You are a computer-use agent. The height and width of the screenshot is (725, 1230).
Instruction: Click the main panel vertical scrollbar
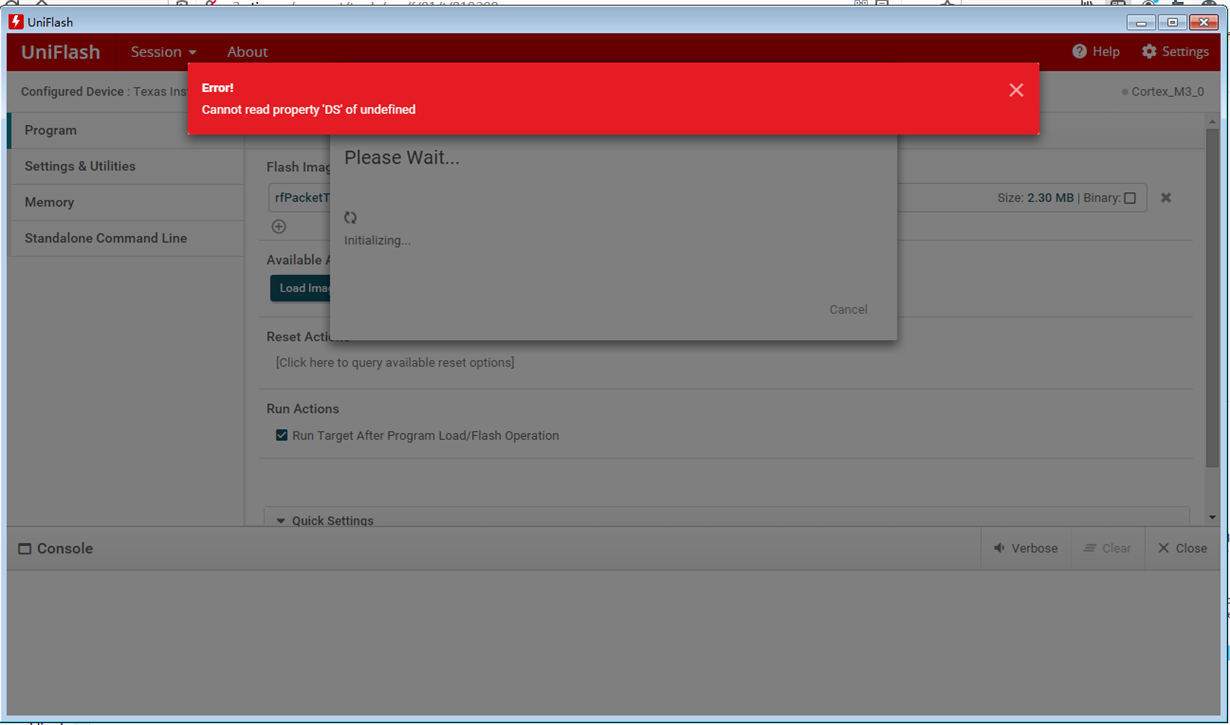[x=1212, y=297]
